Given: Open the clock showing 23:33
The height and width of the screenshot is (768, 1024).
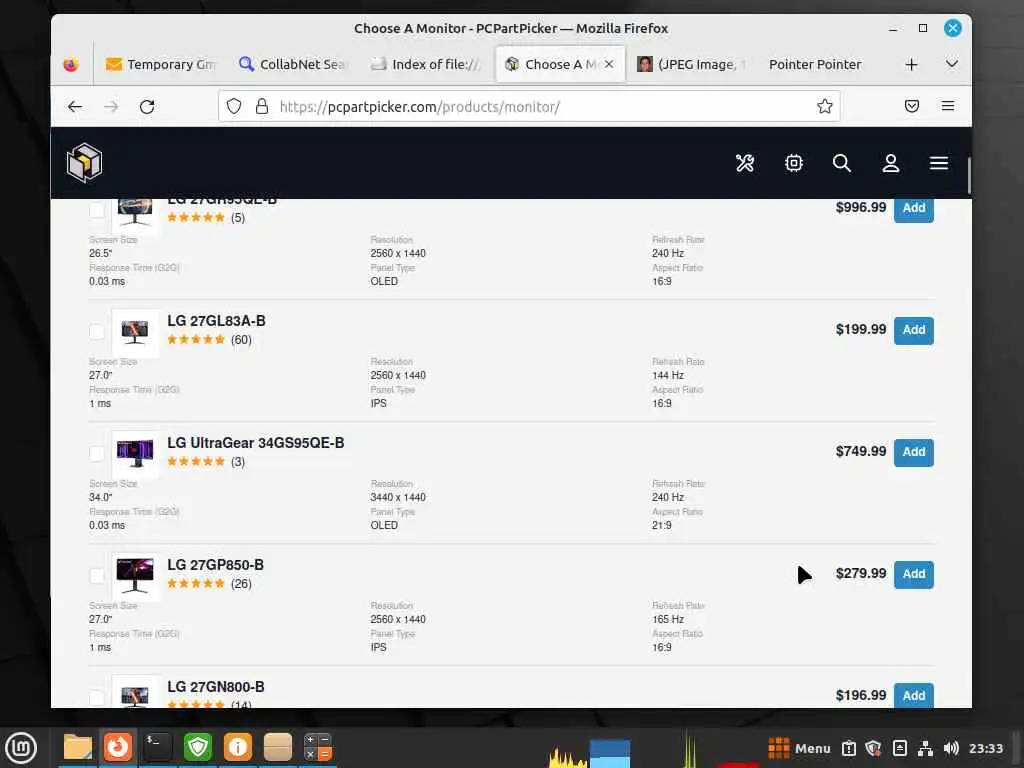Looking at the screenshot, I should pyautogui.click(x=985, y=748).
